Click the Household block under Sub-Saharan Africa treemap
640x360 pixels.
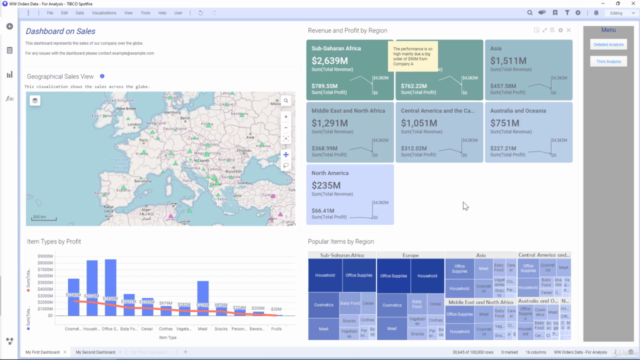(x=325, y=275)
